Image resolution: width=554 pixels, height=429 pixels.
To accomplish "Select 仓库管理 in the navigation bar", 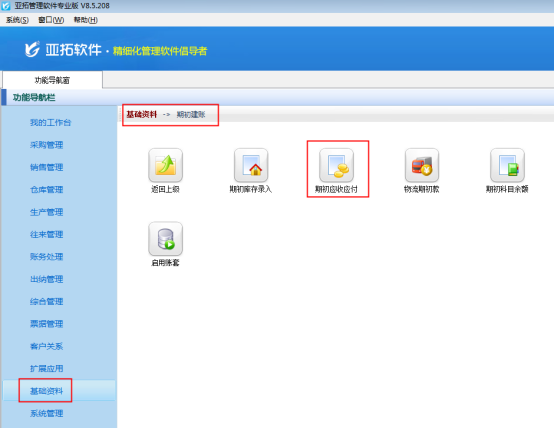I will [x=47, y=190].
